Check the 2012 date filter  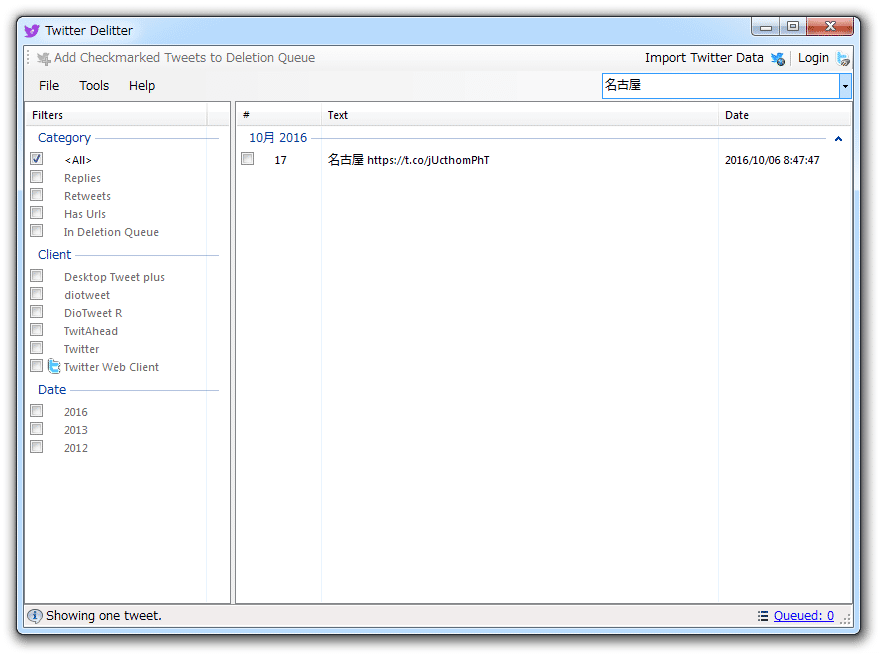pyautogui.click(x=37, y=447)
